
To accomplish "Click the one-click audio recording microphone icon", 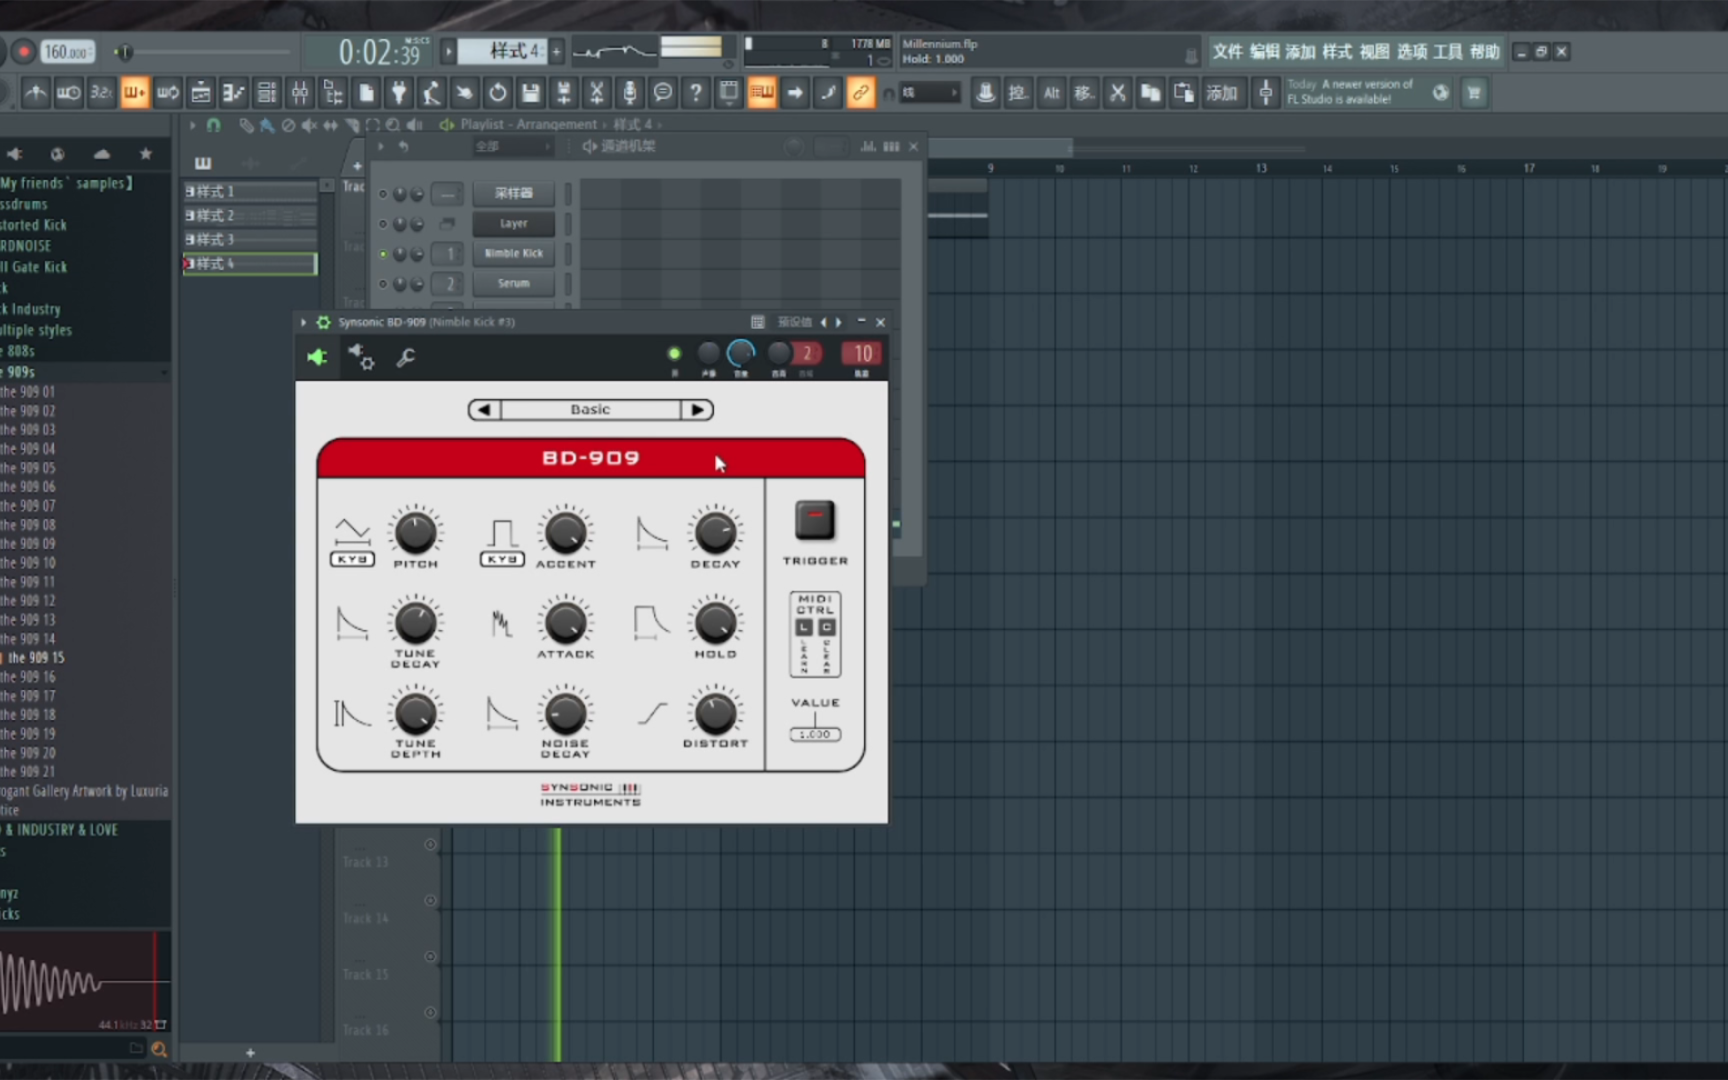I will tap(630, 93).
